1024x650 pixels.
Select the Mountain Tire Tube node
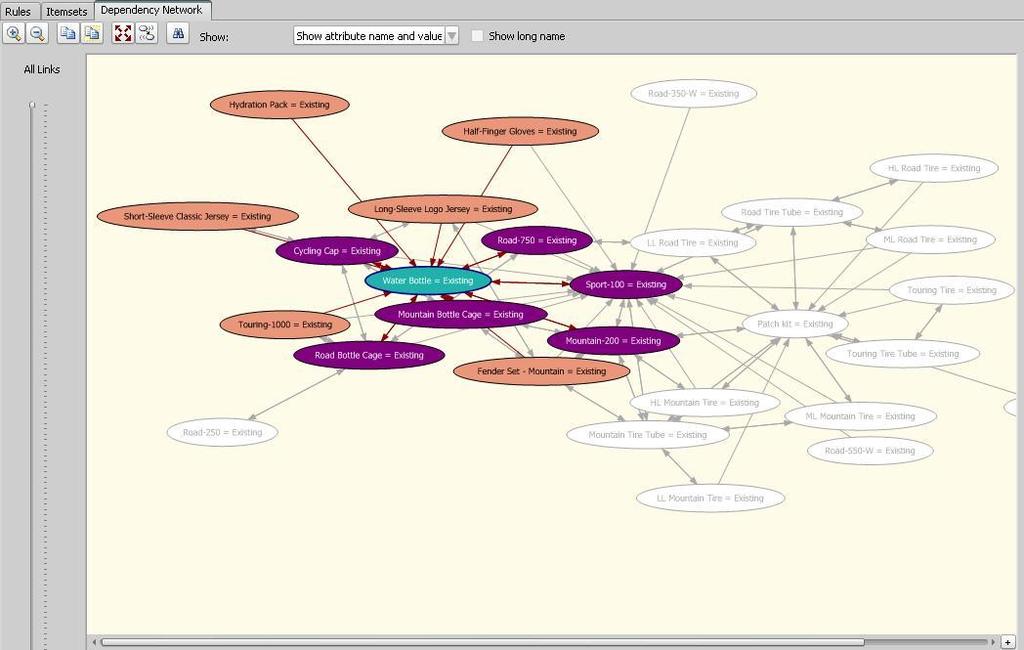tap(648, 434)
